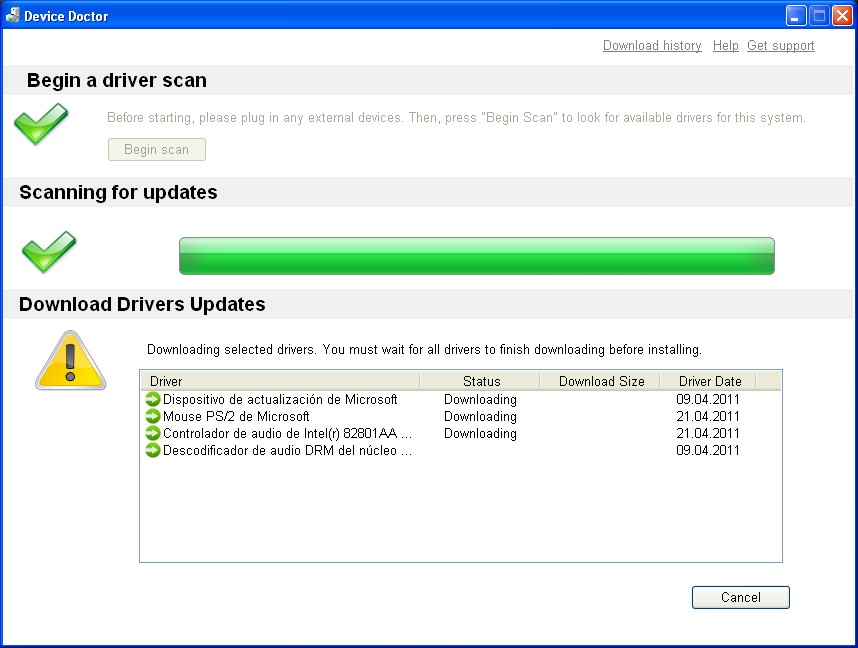This screenshot has width=858, height=648.
Task: Click the green arrow icon for Descodificador de audio
Action: (x=153, y=450)
